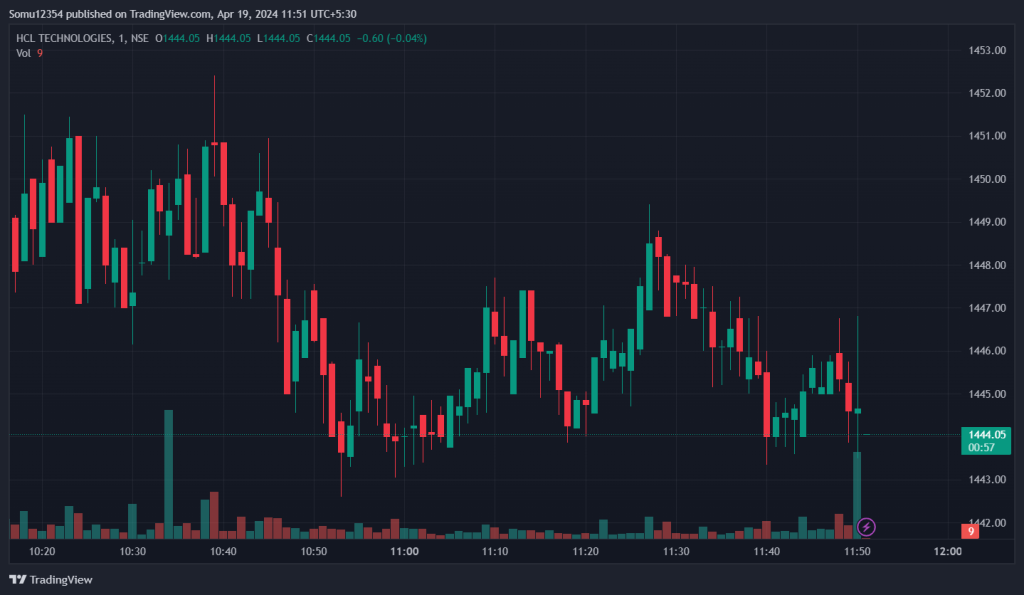Click the bold 11:00 time axis label

404,551
